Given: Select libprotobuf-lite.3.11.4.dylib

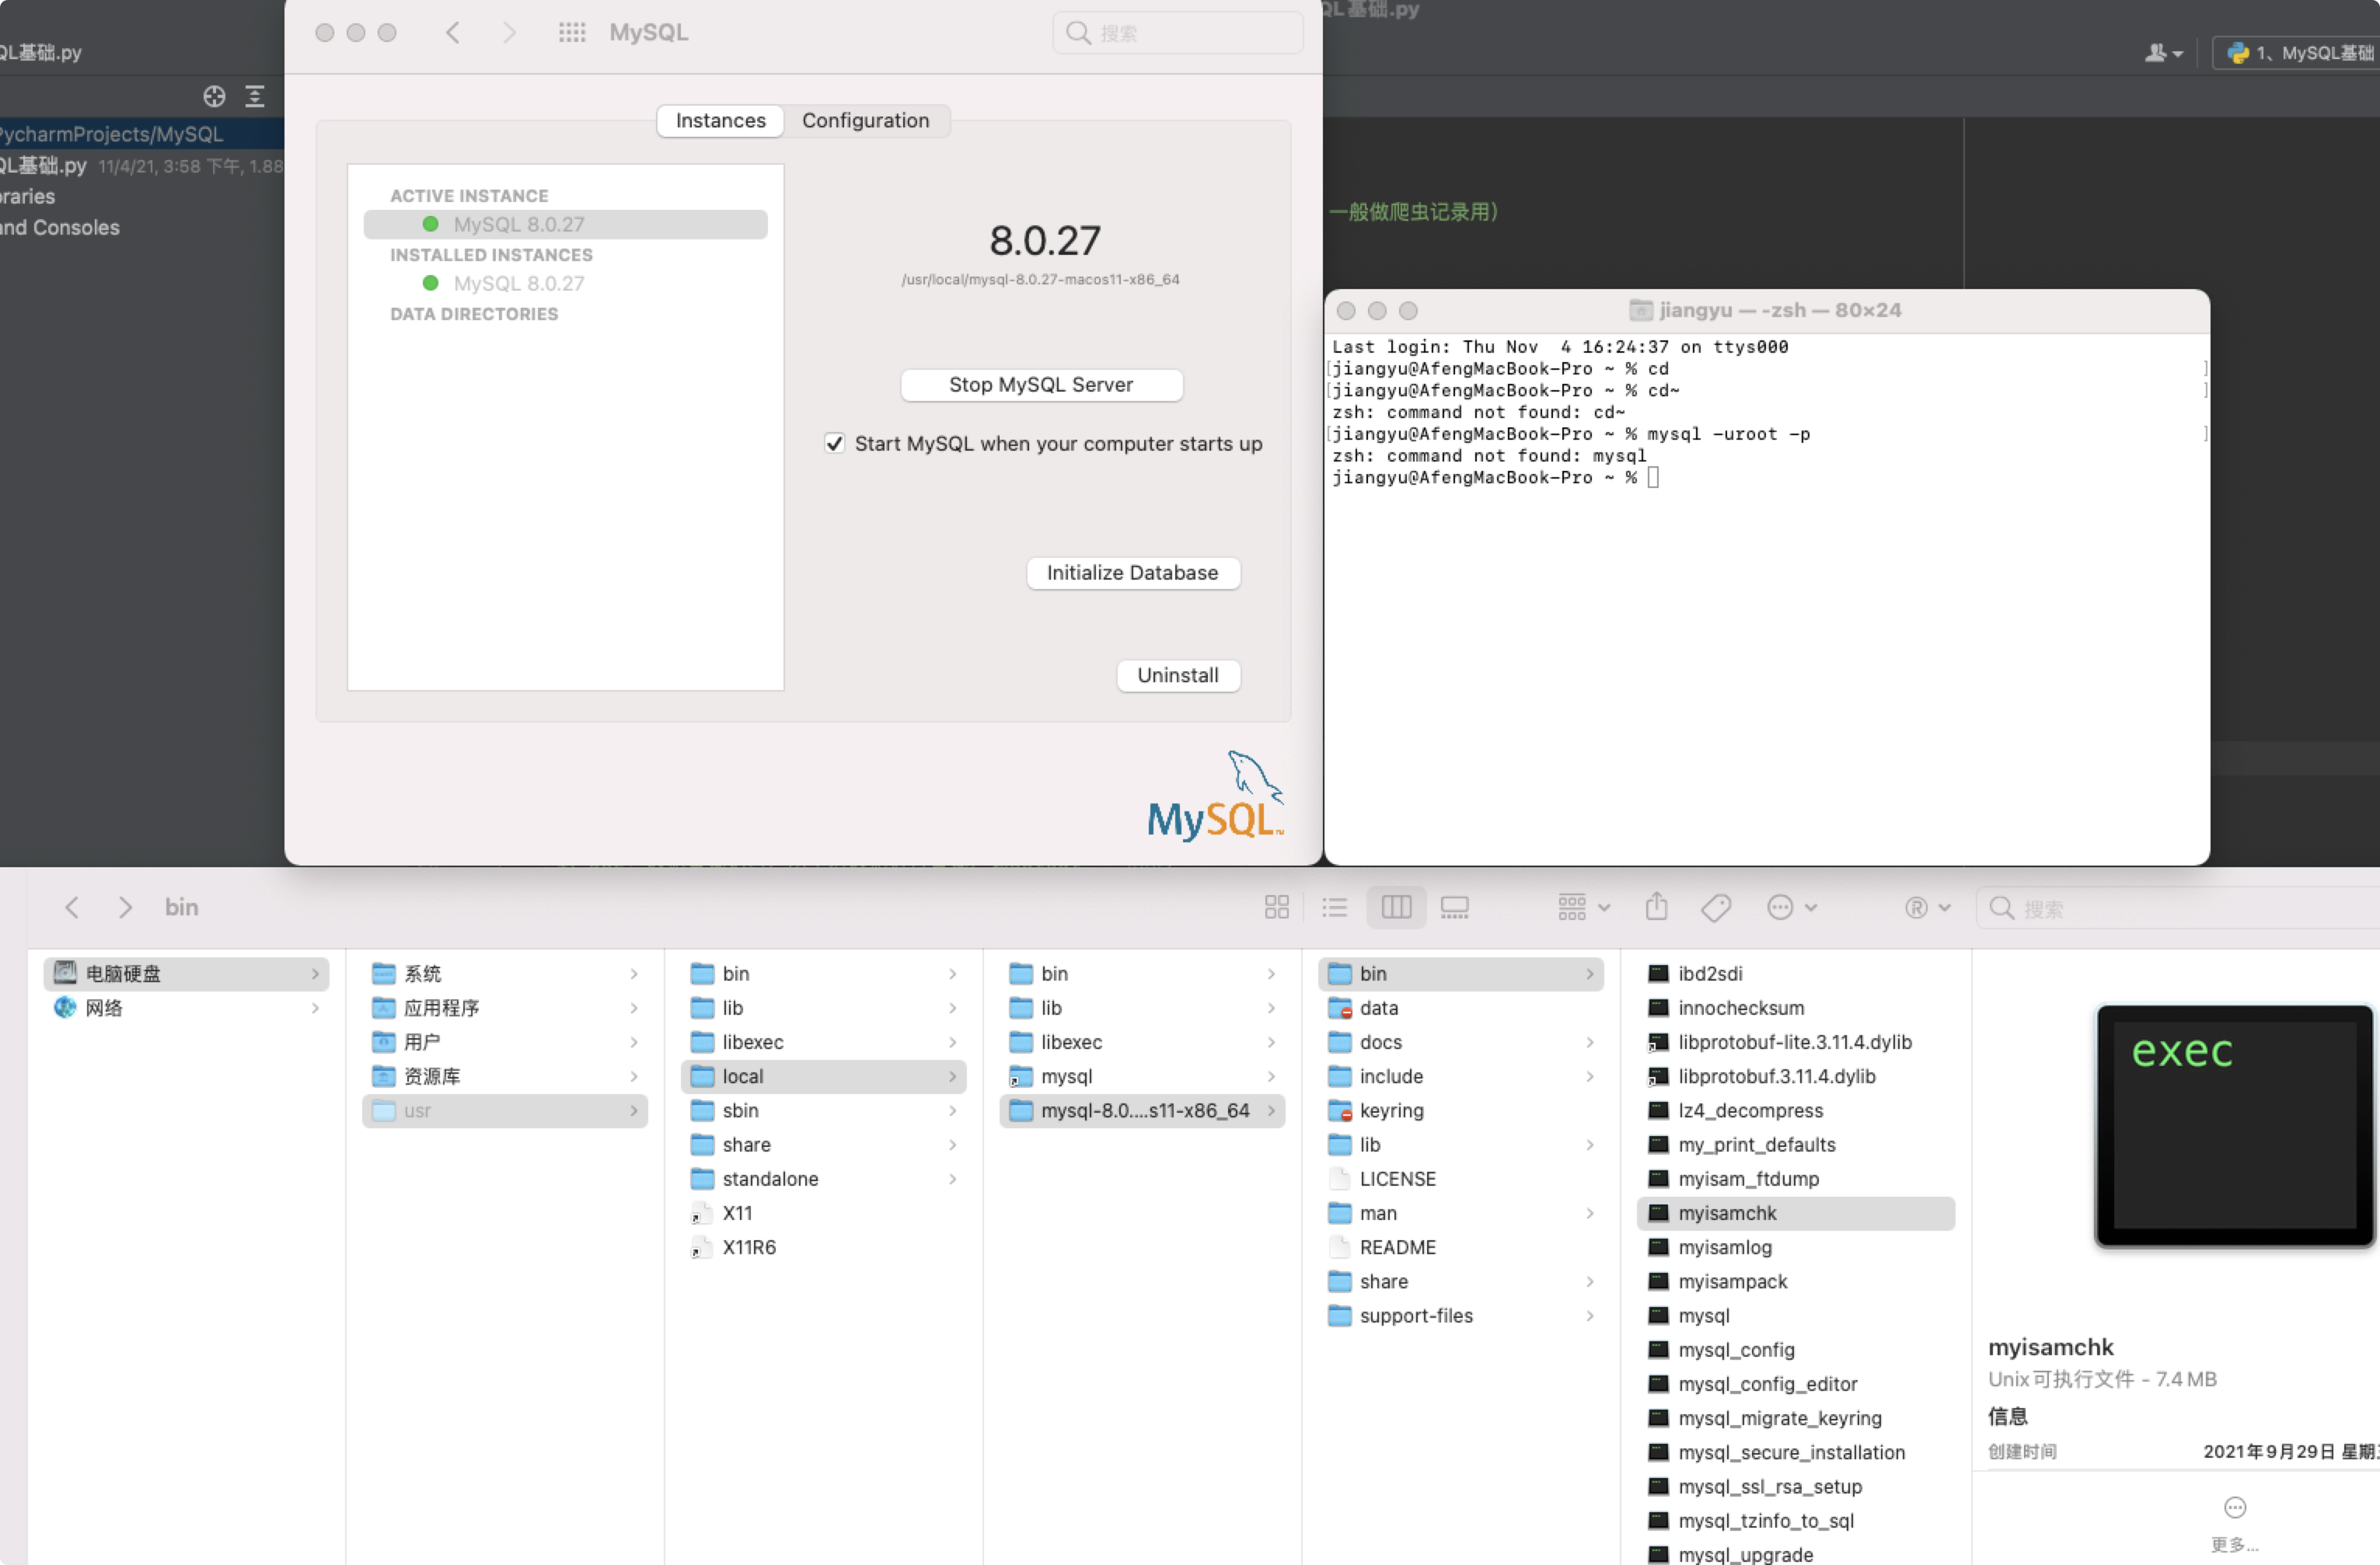Looking at the screenshot, I should pyautogui.click(x=1796, y=1041).
